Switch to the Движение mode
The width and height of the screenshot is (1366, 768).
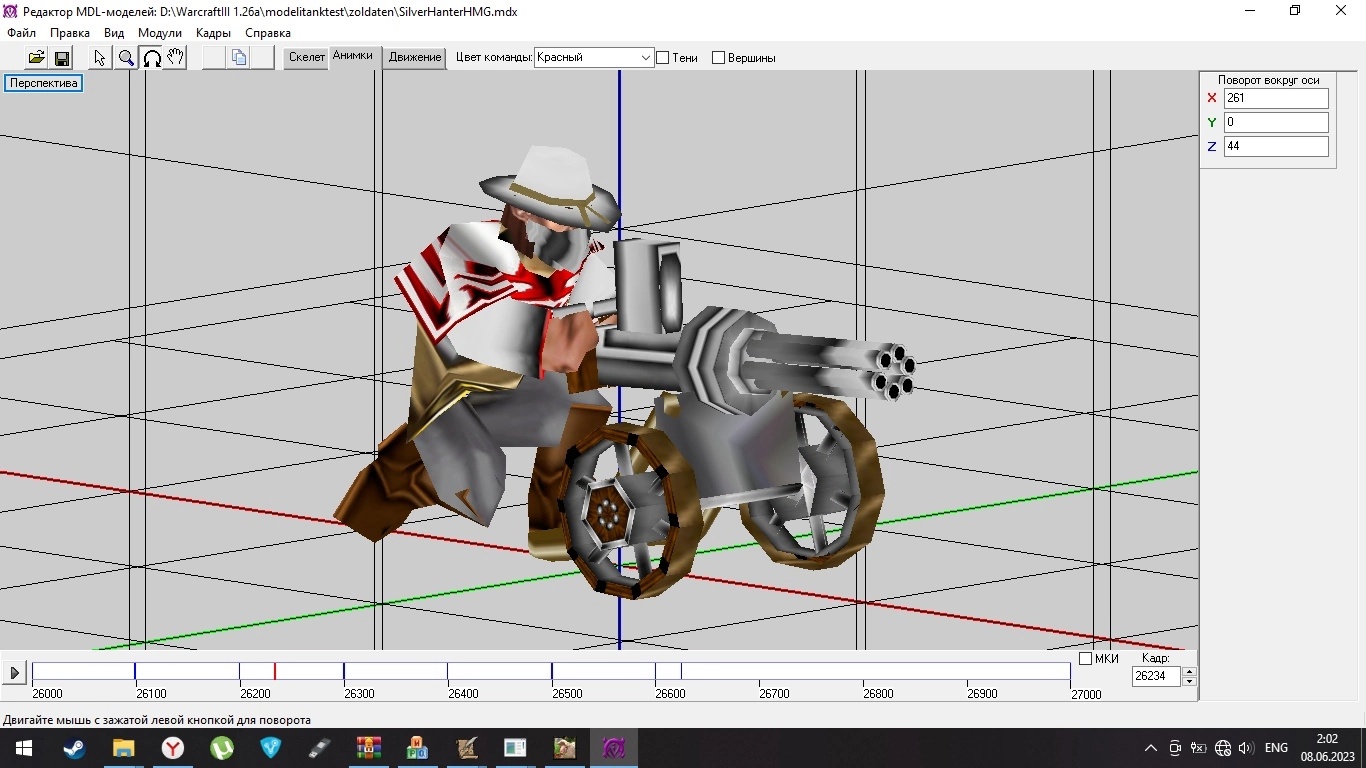pos(415,58)
